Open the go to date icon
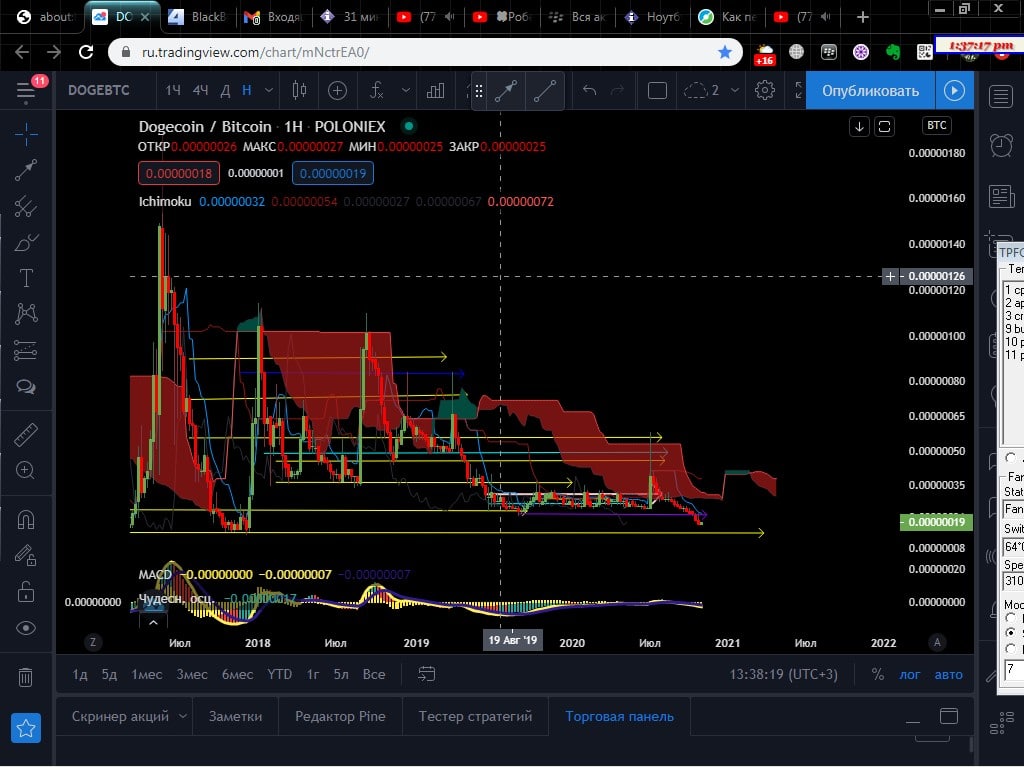 426,674
